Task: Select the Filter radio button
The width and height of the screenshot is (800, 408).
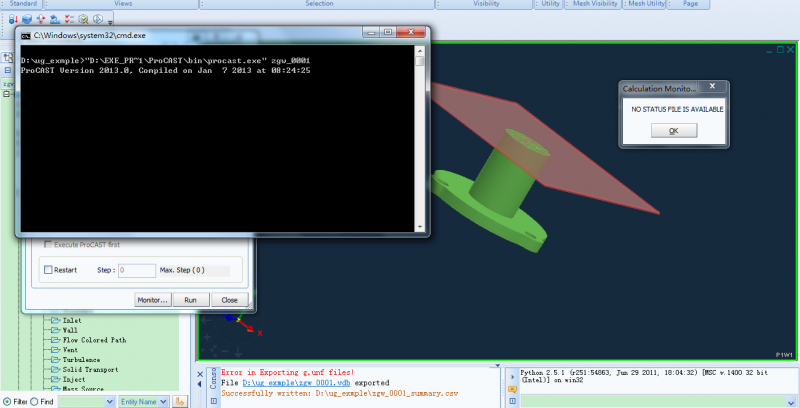Action: coord(7,402)
